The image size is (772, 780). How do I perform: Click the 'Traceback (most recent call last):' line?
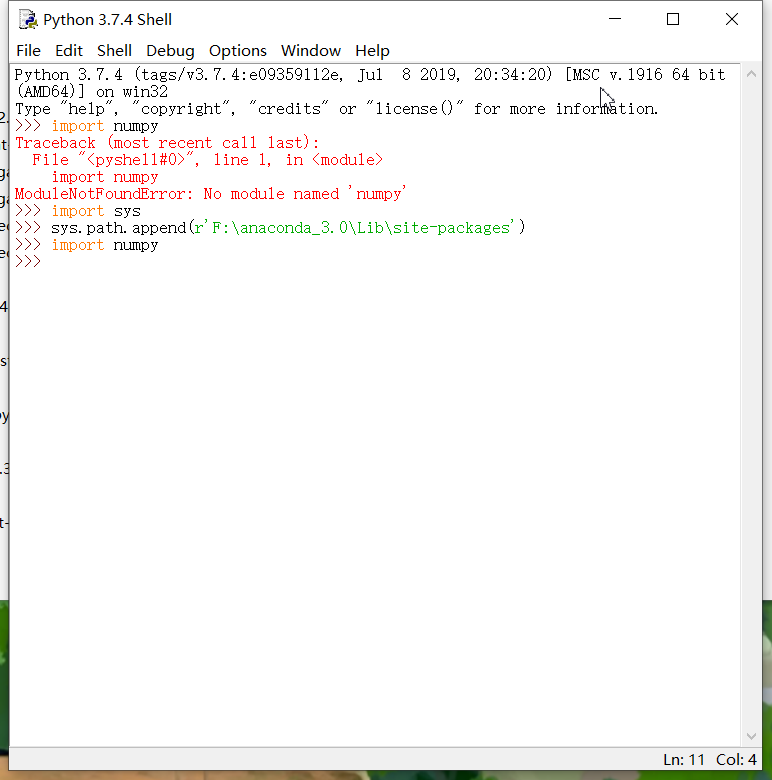click(x=167, y=143)
